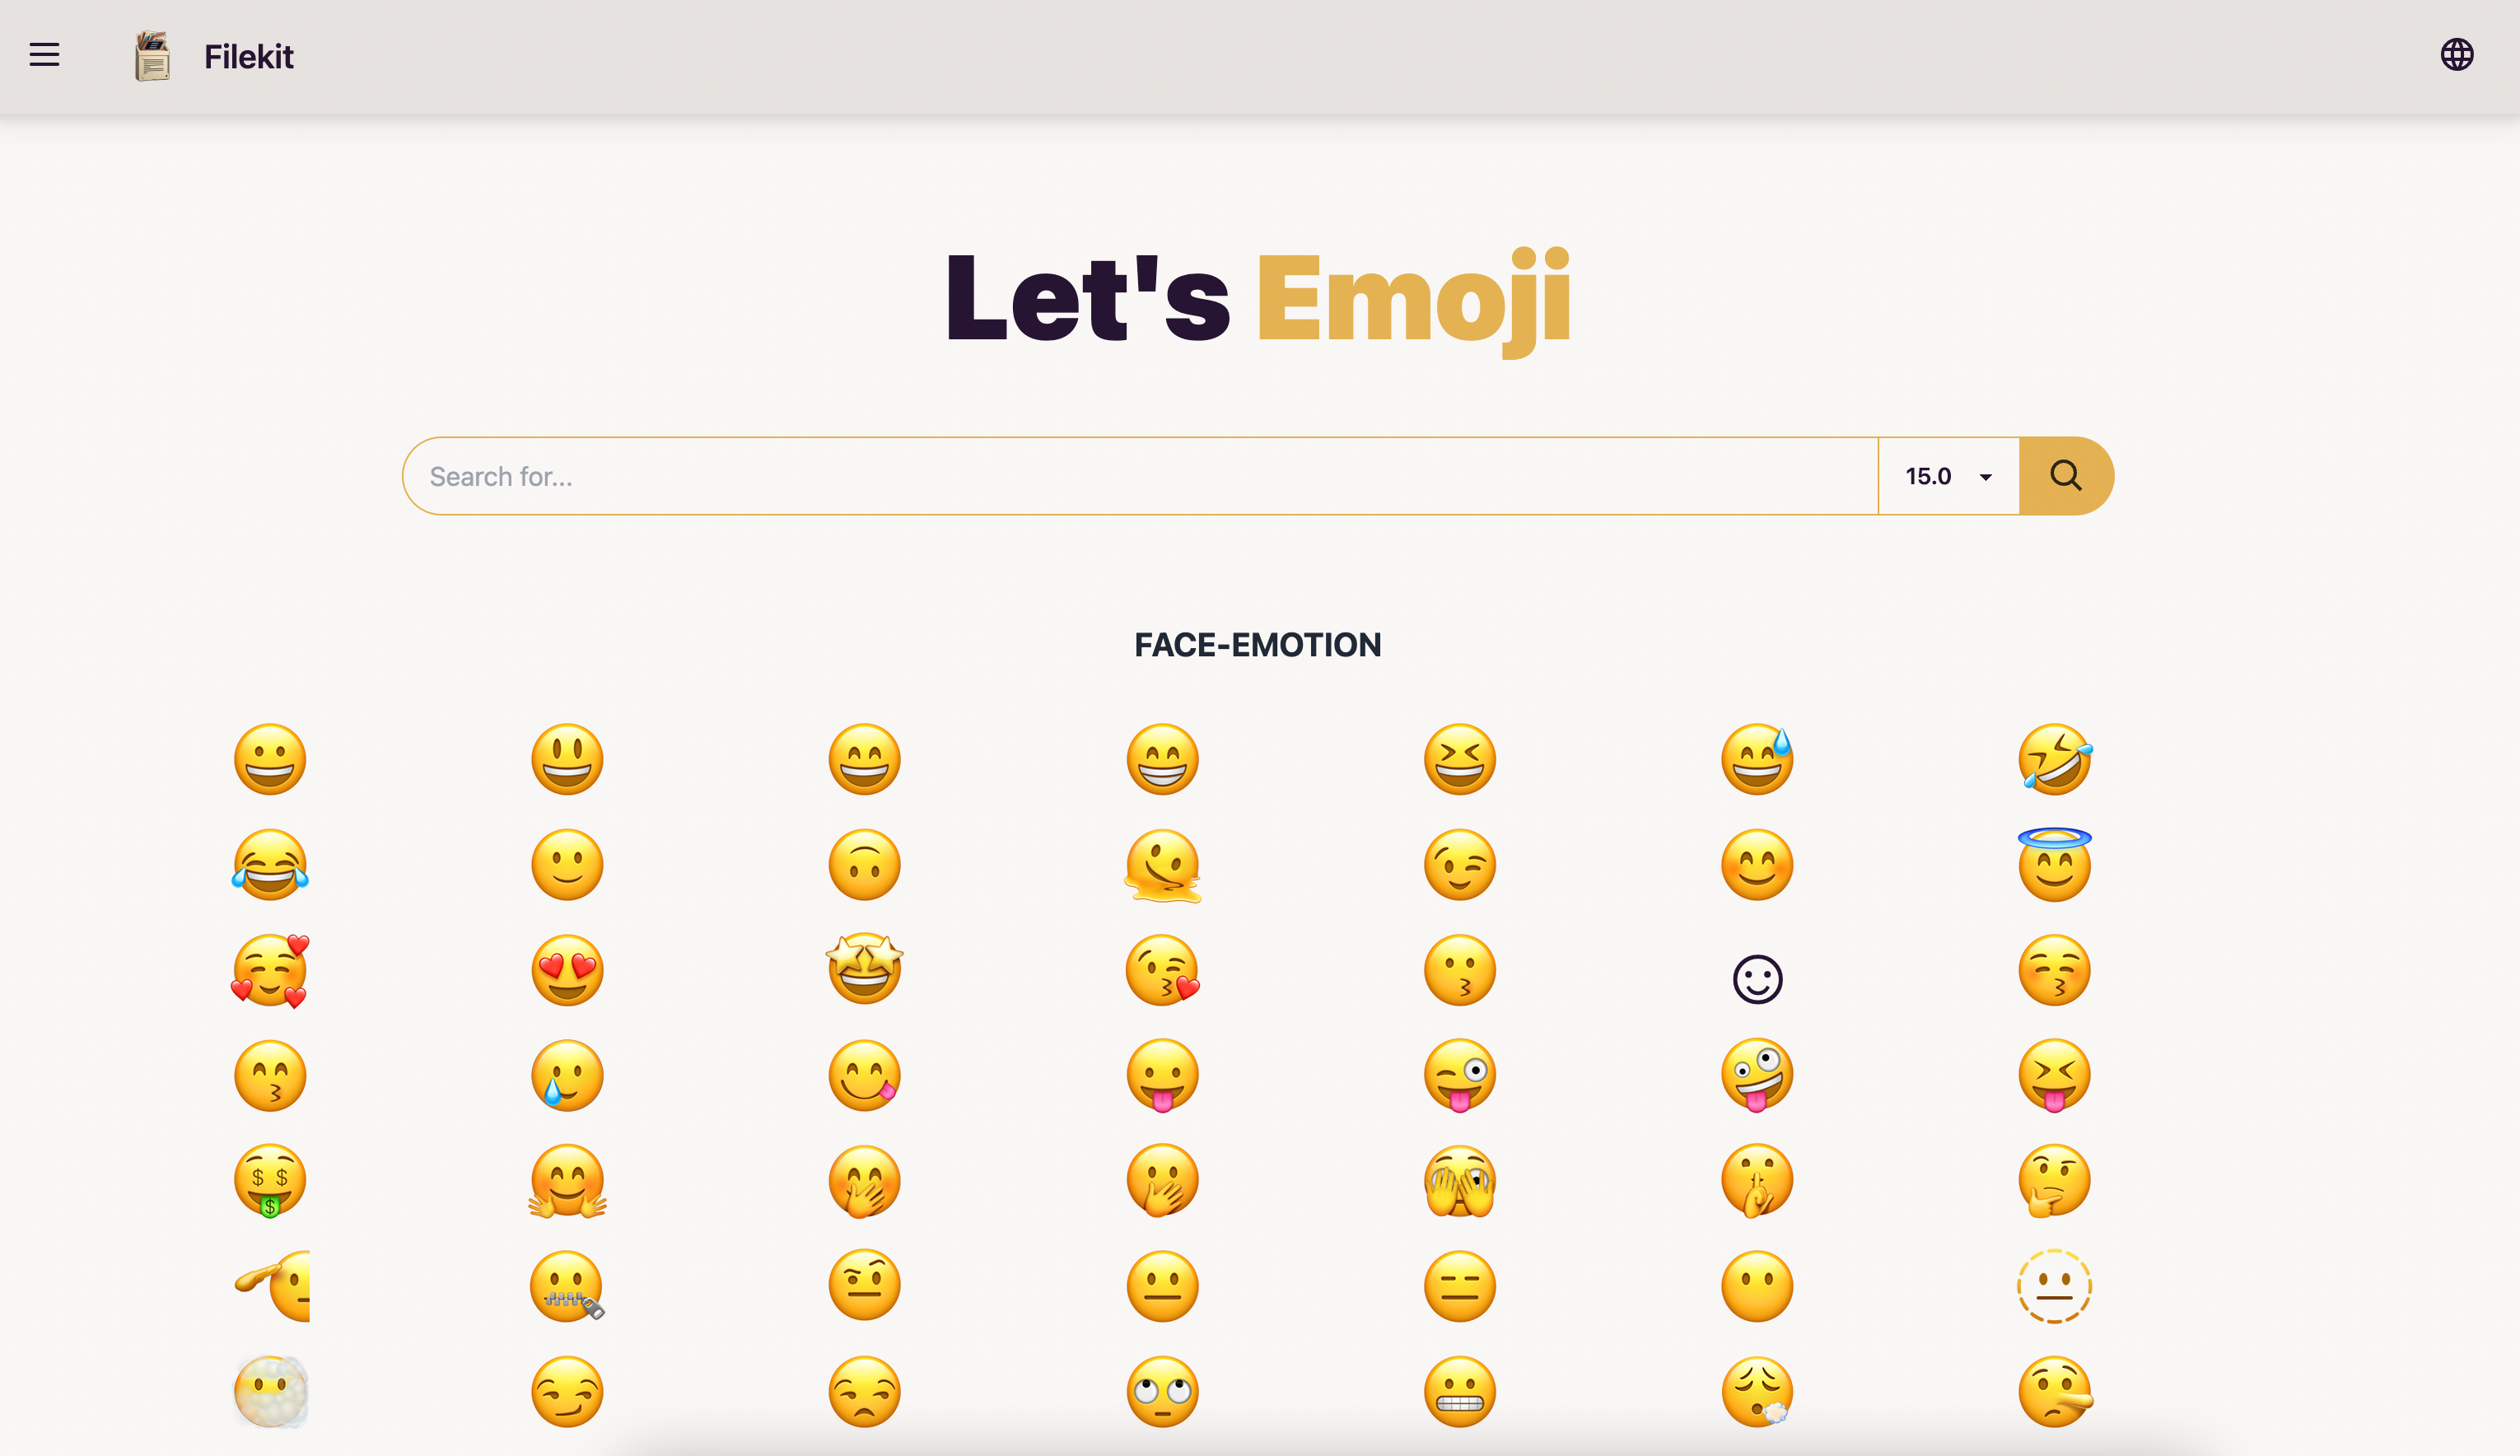Choose the thinking face emoji
Image resolution: width=2520 pixels, height=1456 pixels.
tap(2054, 1181)
